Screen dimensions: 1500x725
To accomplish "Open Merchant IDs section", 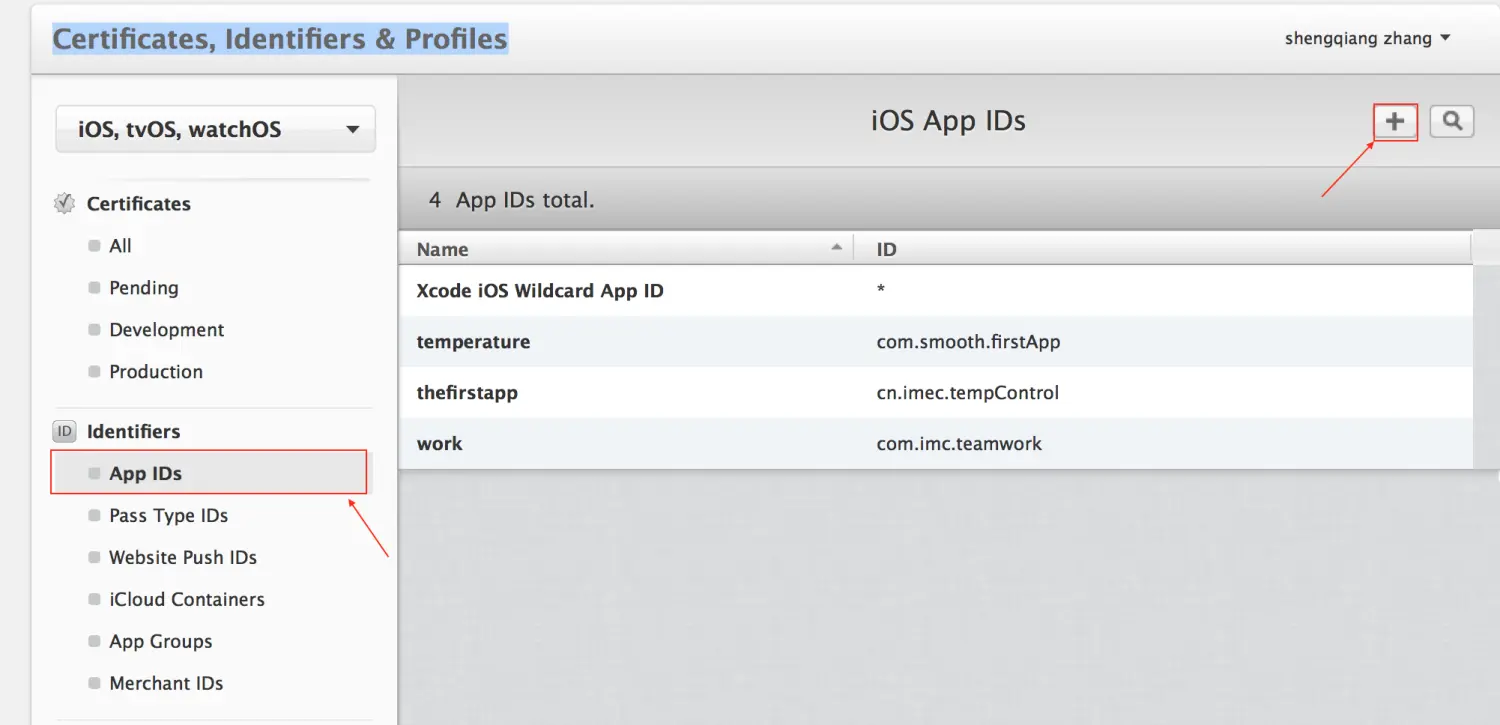I will pos(166,684).
